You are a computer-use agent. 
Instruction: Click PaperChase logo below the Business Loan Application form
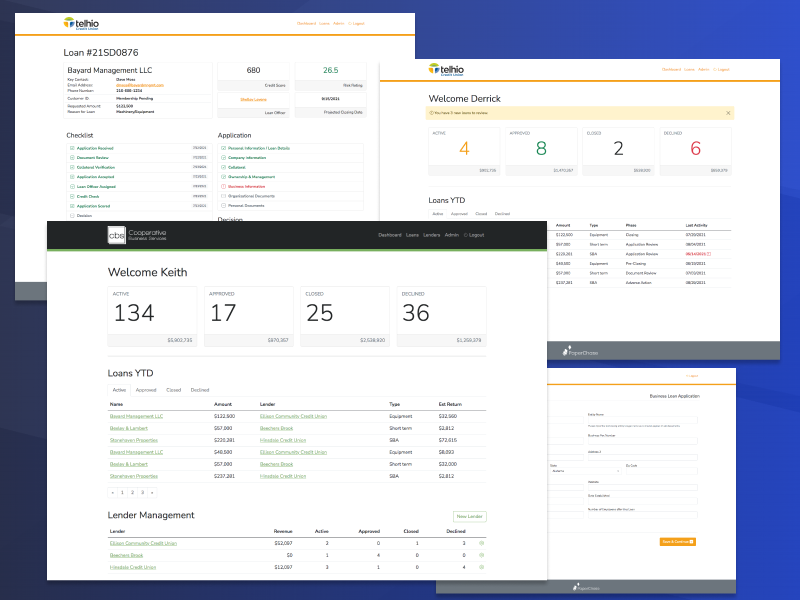pos(586,588)
